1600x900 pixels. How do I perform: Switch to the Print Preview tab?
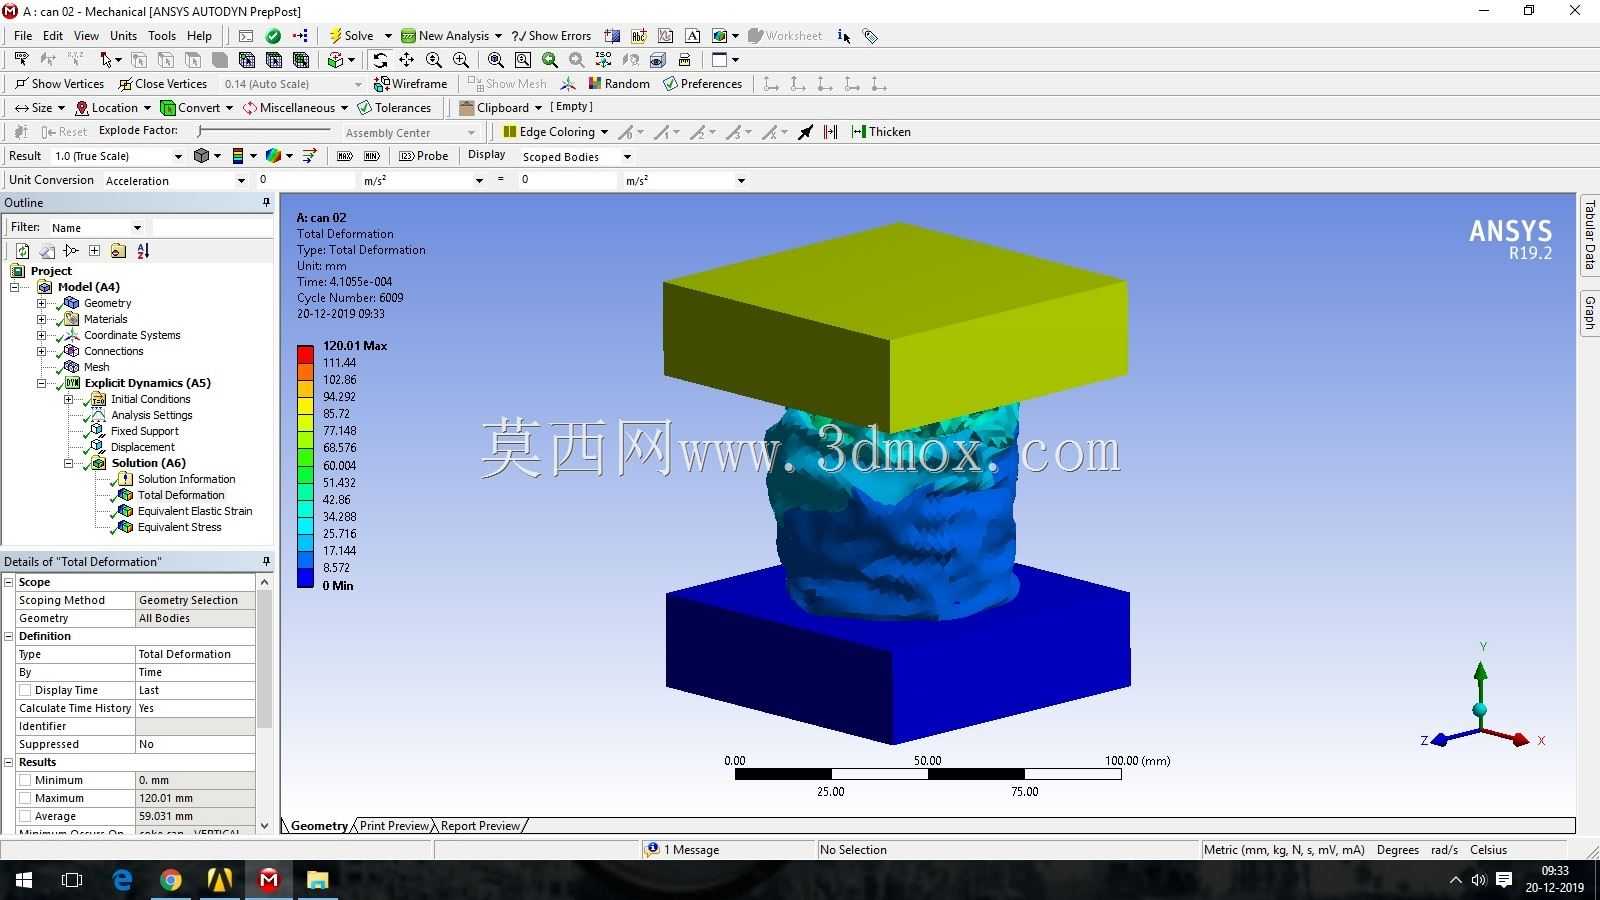[x=394, y=826]
